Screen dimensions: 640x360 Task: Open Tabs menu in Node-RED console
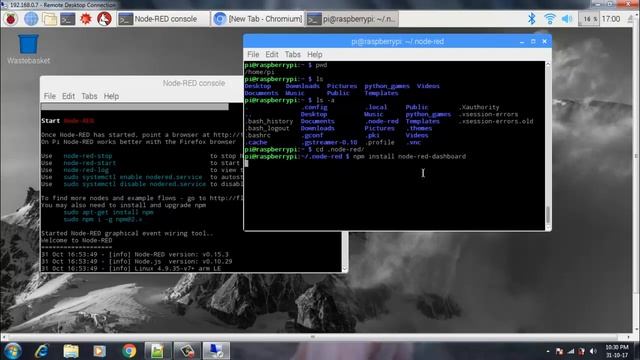point(89,96)
